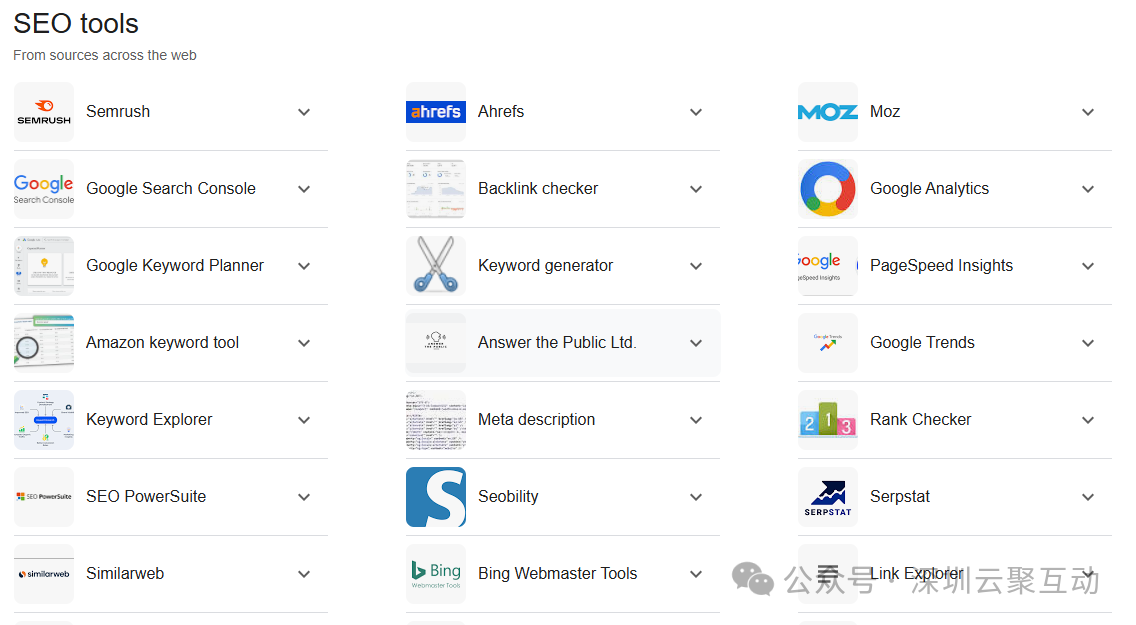Click the Rank Checker podium icon
The width and height of the screenshot is (1136, 625).
[828, 420]
